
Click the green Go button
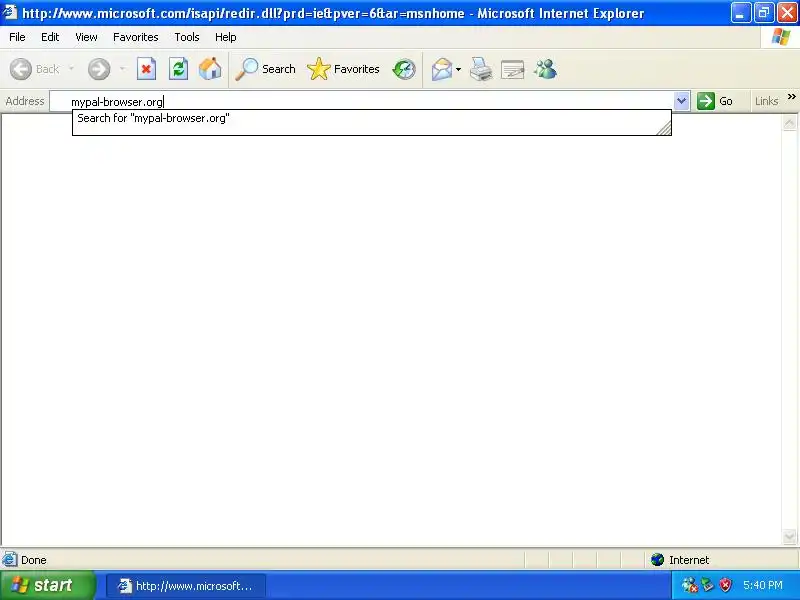pyautogui.click(x=715, y=101)
